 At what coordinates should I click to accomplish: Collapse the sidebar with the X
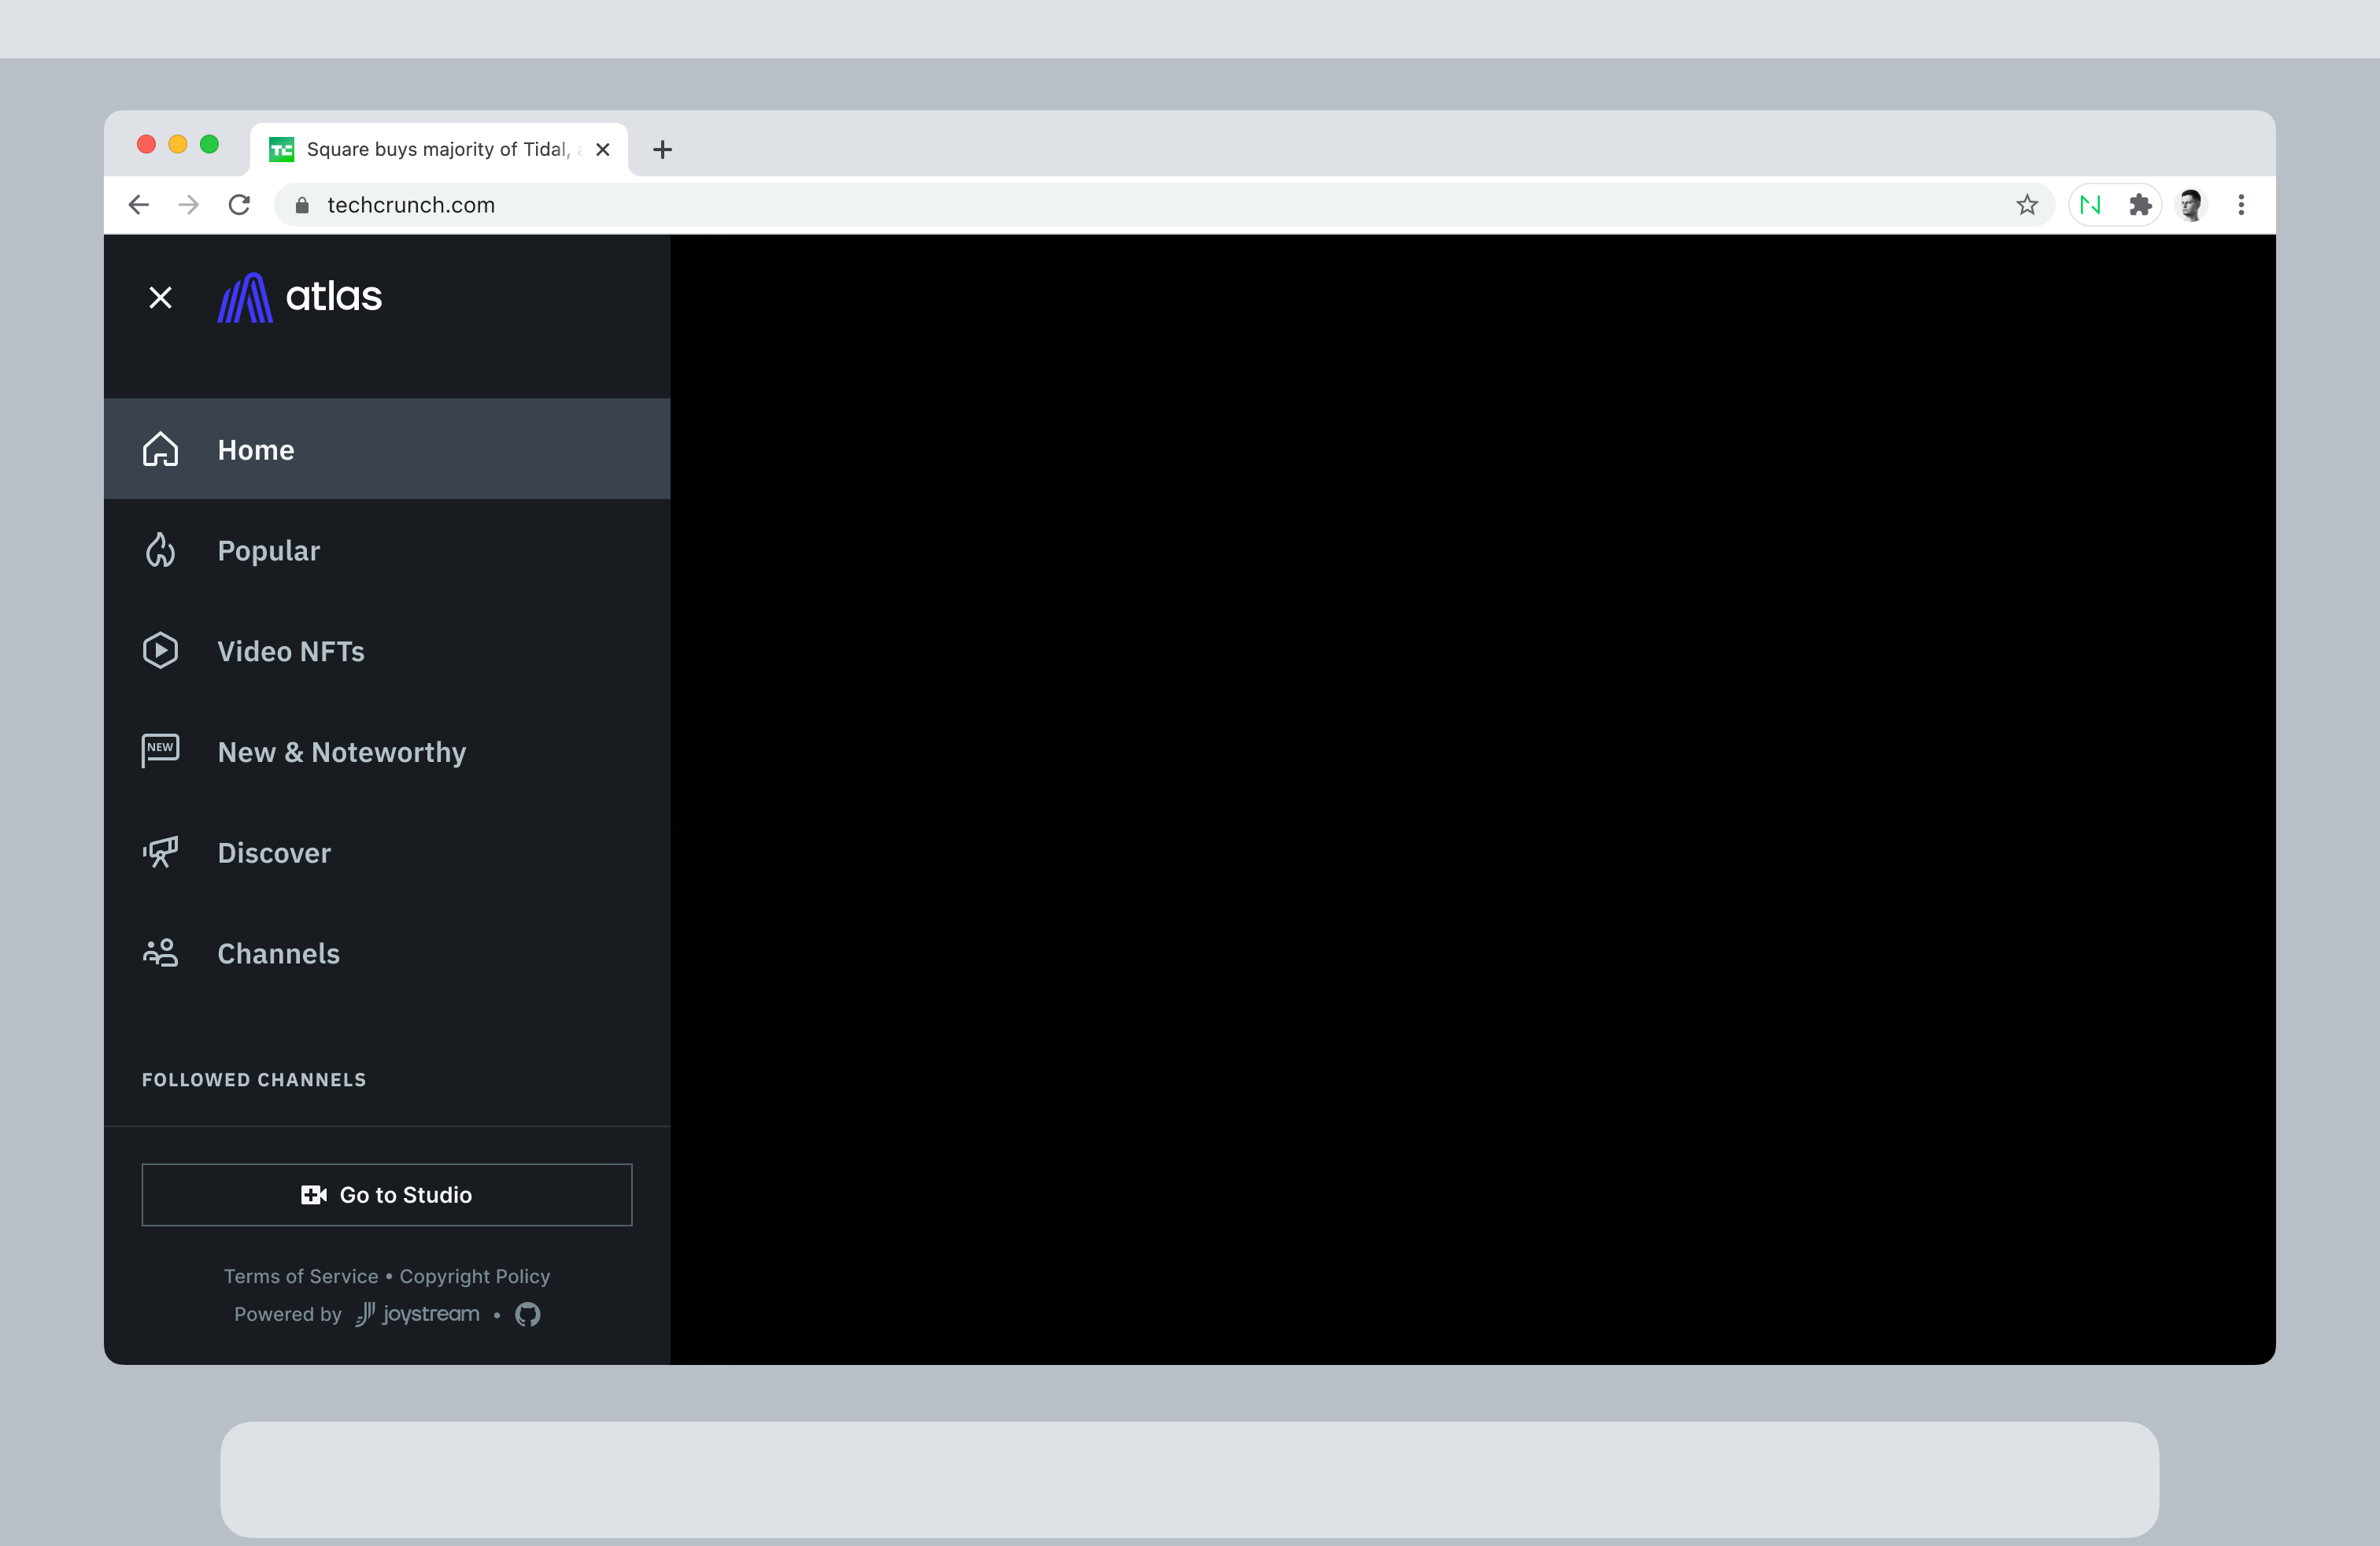click(x=161, y=297)
